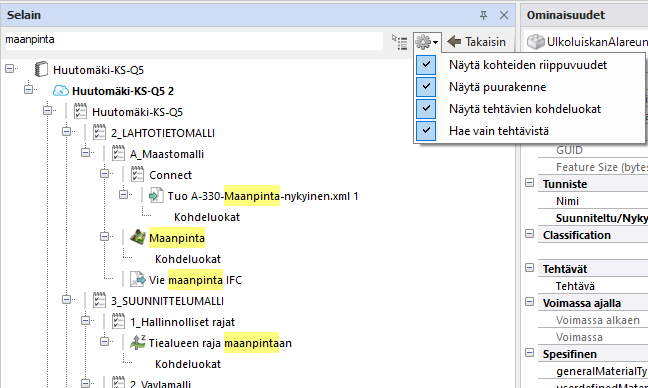Image resolution: width=648 pixels, height=388 pixels.
Task: Select Vie maanpinta IFC tree item
Action: (x=195, y=280)
